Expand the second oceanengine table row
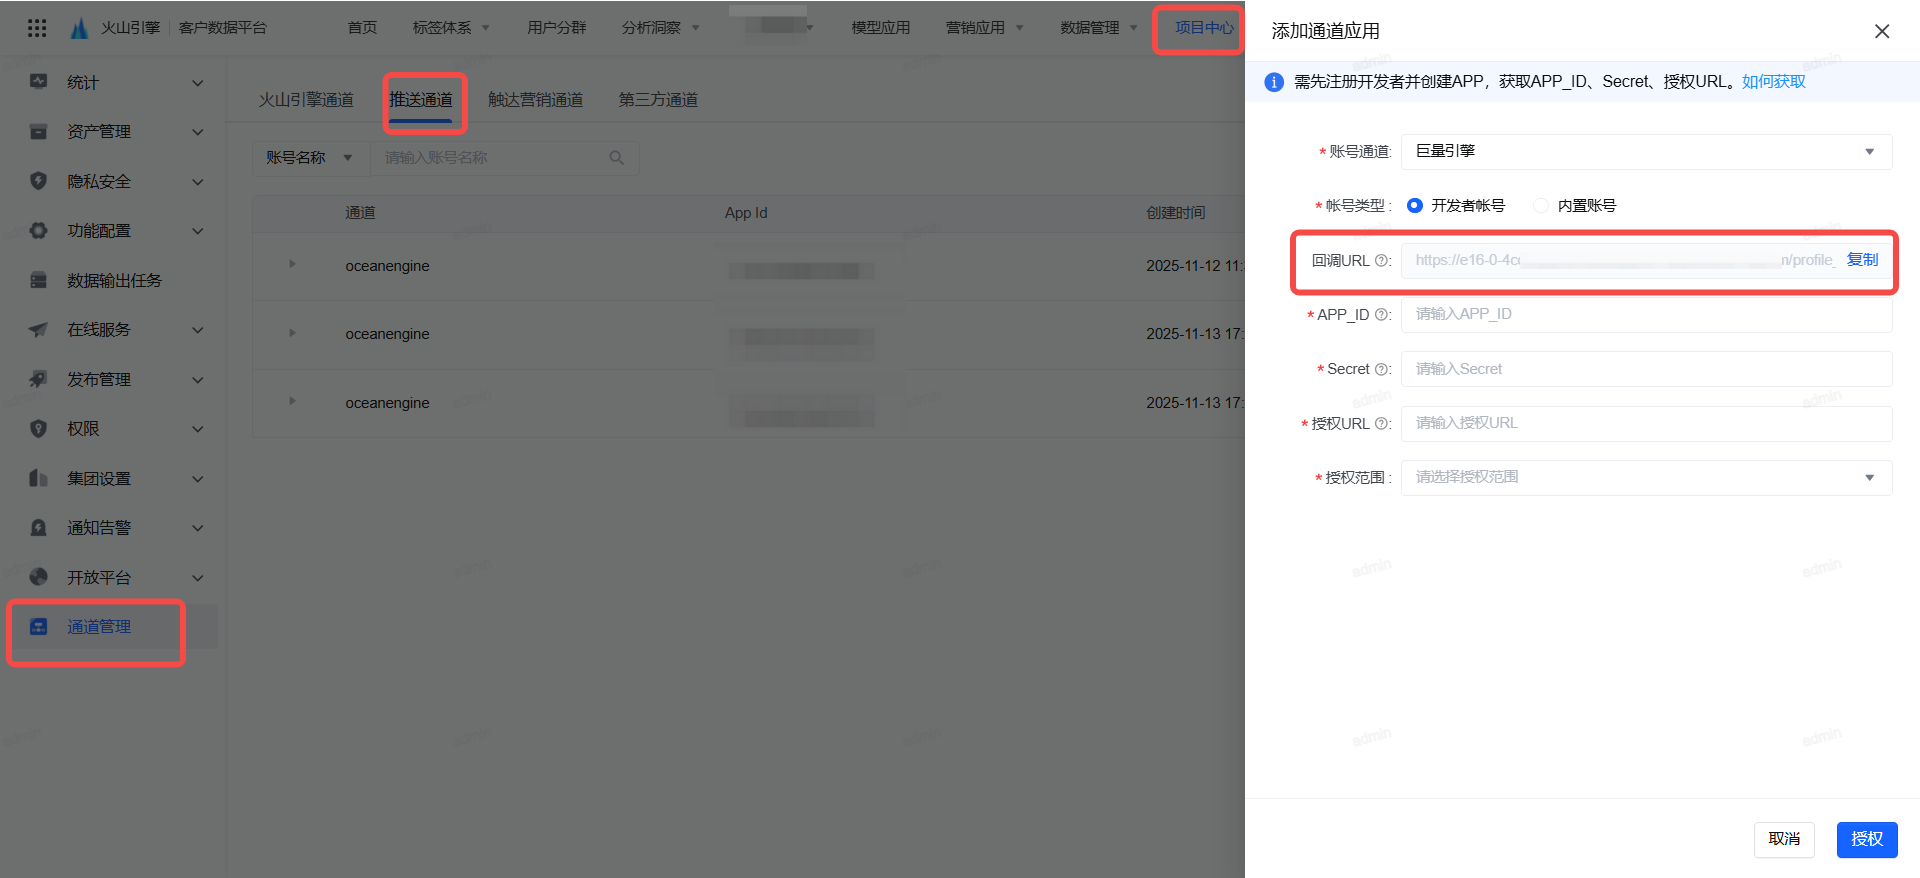 pos(292,332)
